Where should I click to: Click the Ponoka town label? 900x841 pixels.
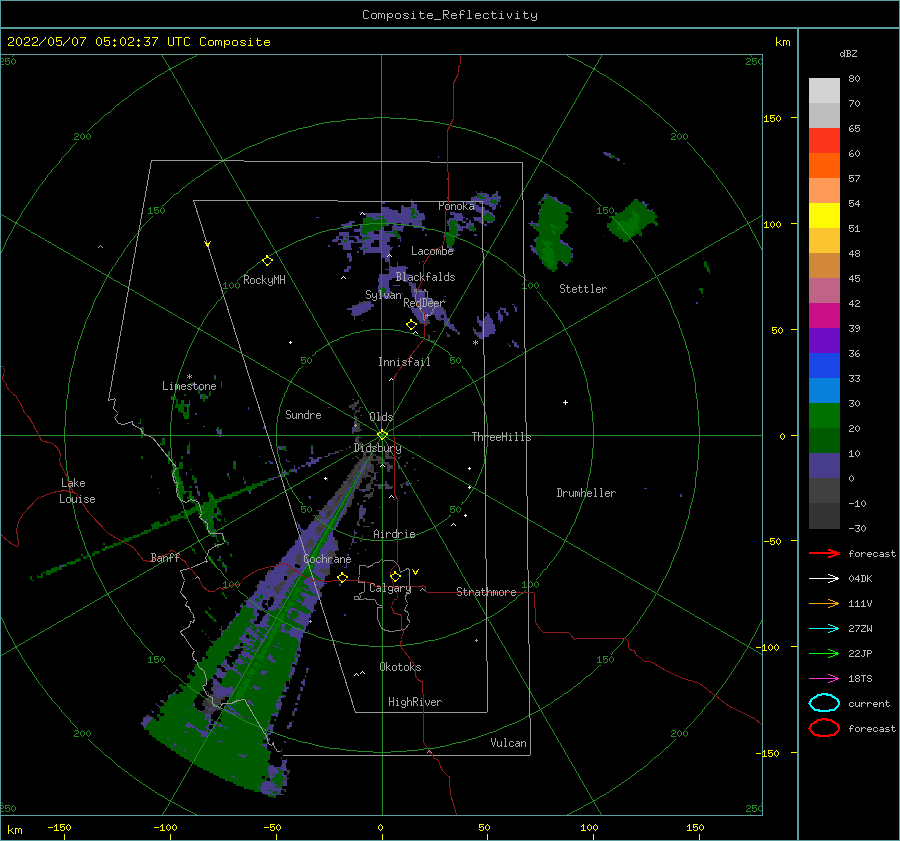(456, 206)
